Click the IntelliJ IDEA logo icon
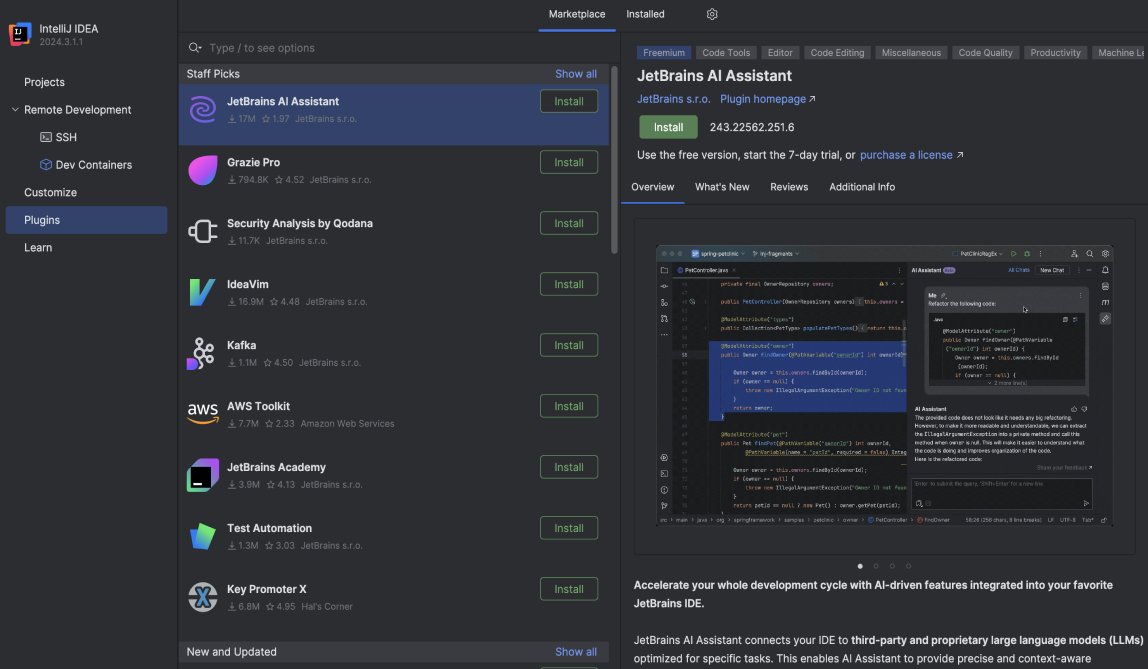Image resolution: width=1148 pixels, height=669 pixels. [x=20, y=34]
